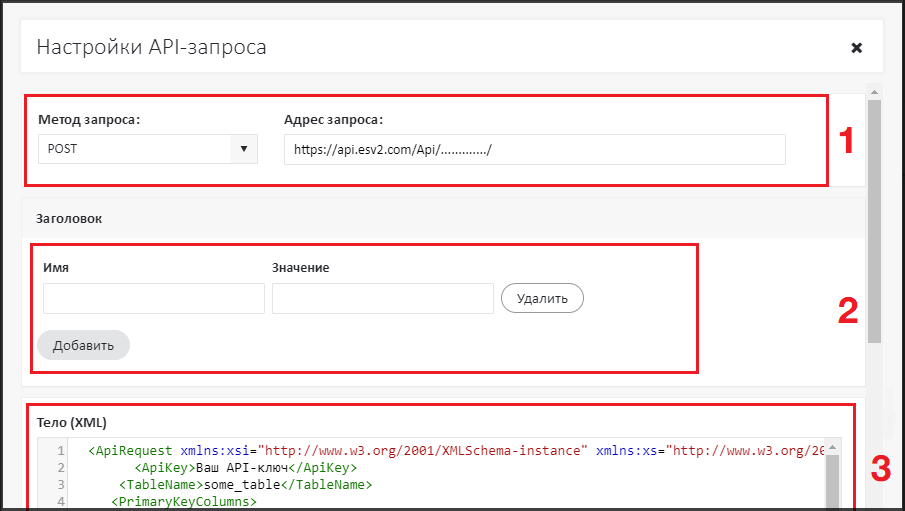Click the header Значение input field

[382, 298]
